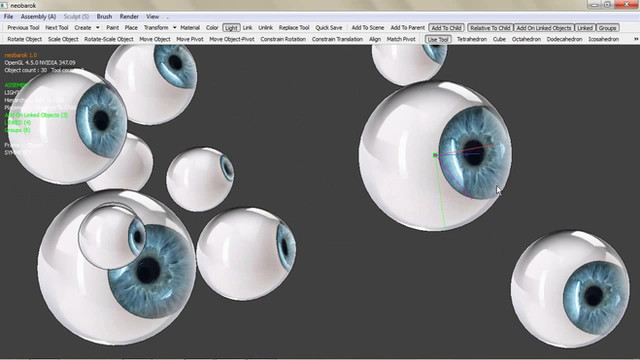Click the neobarok app icon in title bar
The image size is (640, 360).
coord(4,5)
